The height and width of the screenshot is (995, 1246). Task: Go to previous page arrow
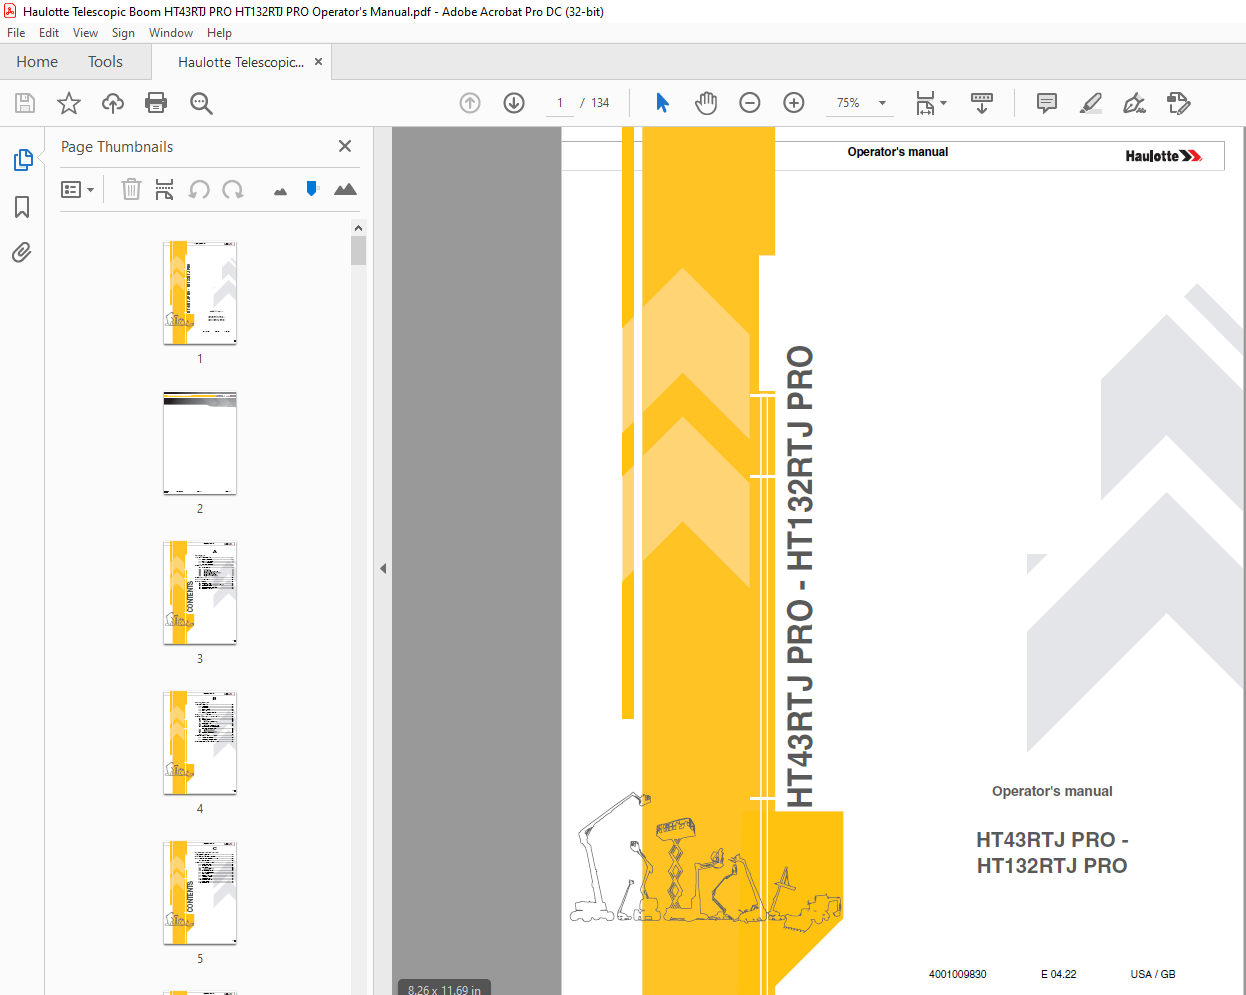point(470,103)
